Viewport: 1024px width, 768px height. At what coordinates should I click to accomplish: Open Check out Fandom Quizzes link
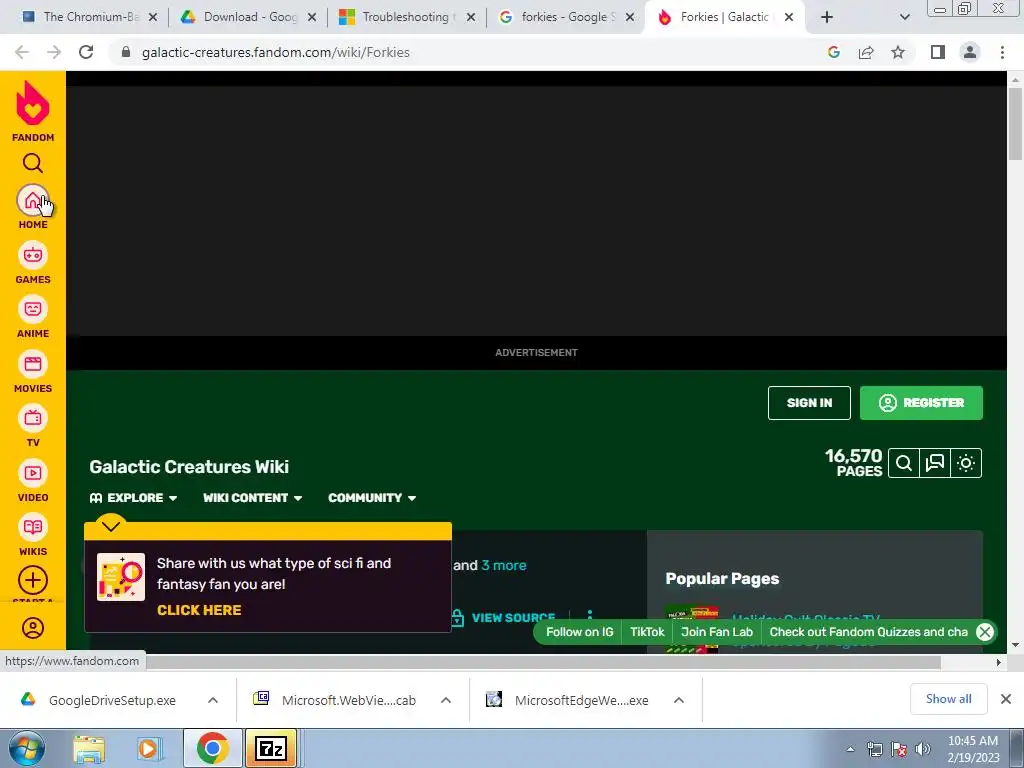(869, 632)
